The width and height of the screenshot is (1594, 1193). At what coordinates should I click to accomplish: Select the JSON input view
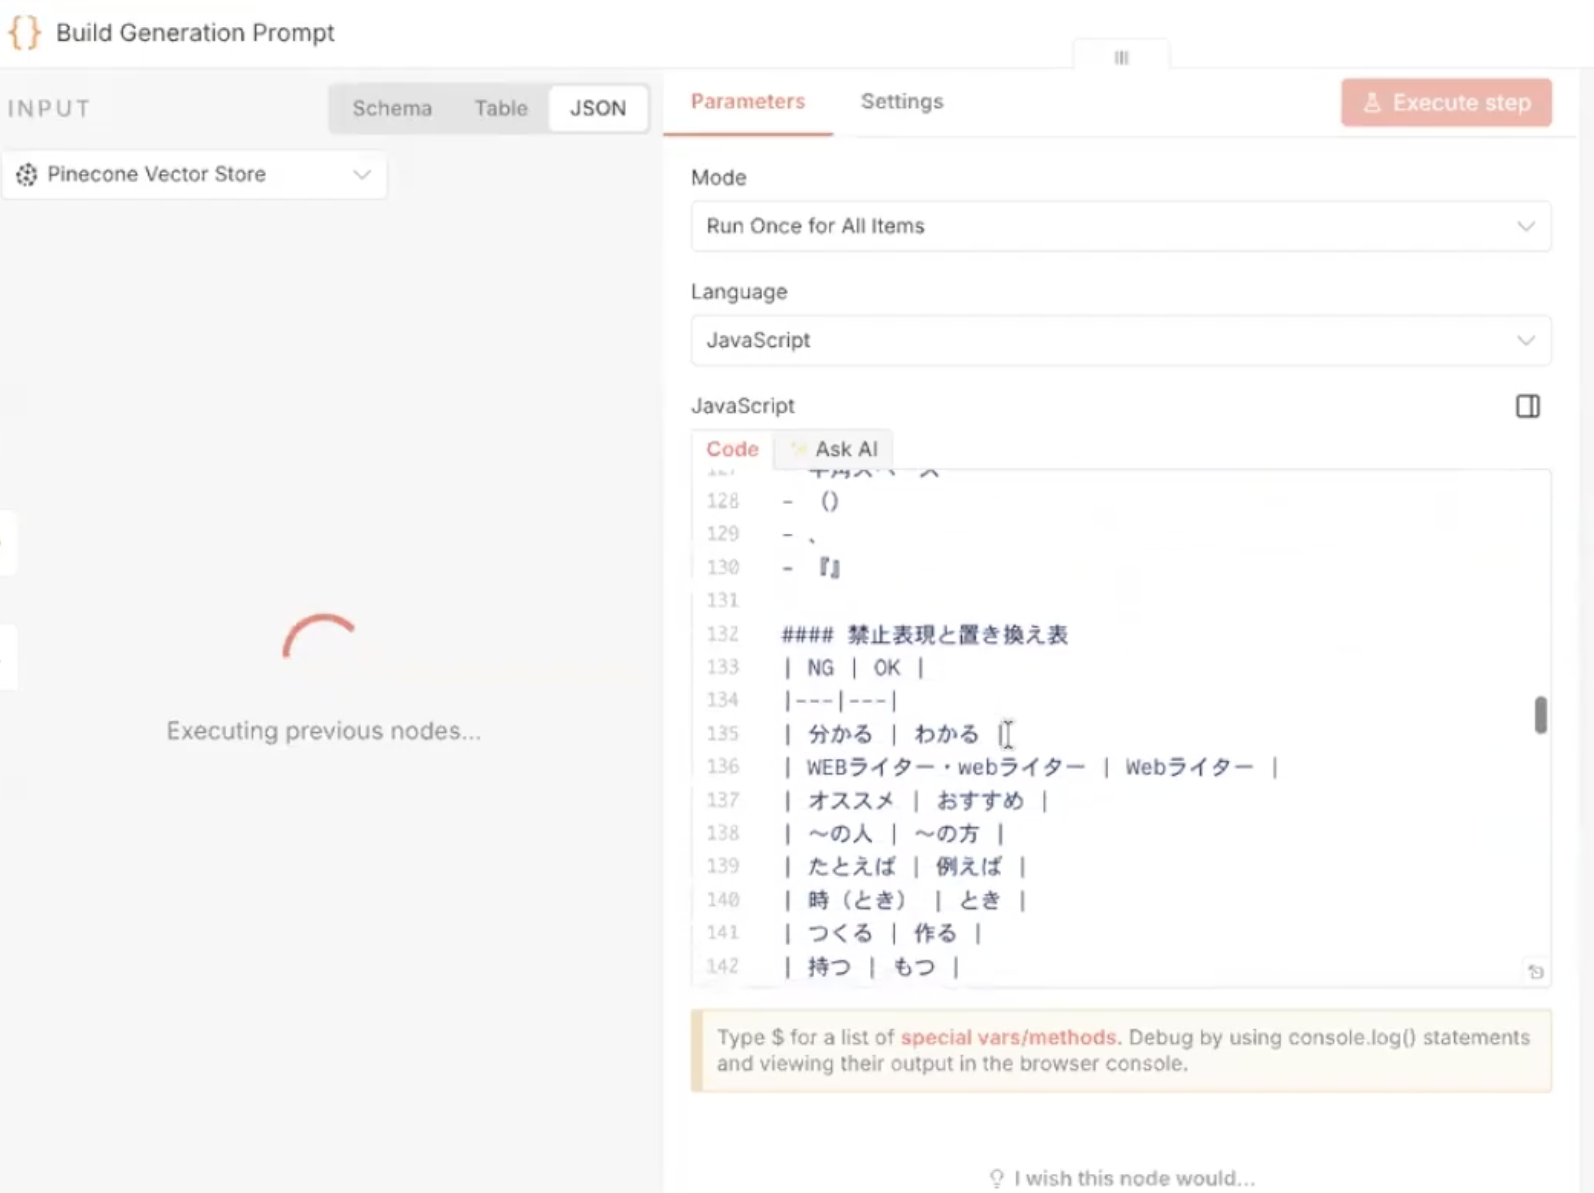(x=598, y=108)
